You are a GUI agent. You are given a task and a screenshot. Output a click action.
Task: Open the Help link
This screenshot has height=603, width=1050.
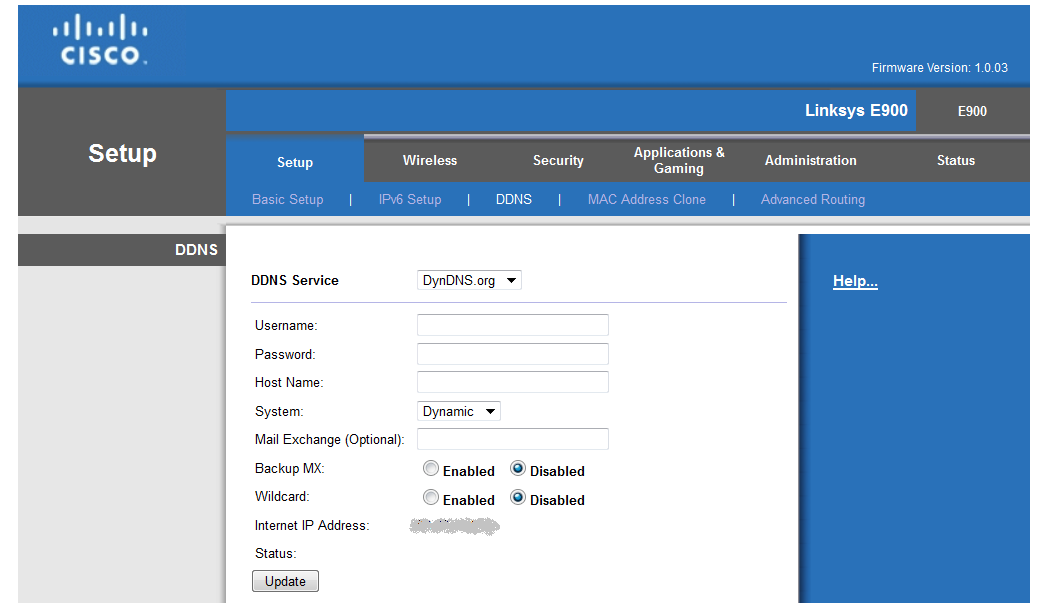pyautogui.click(x=855, y=281)
